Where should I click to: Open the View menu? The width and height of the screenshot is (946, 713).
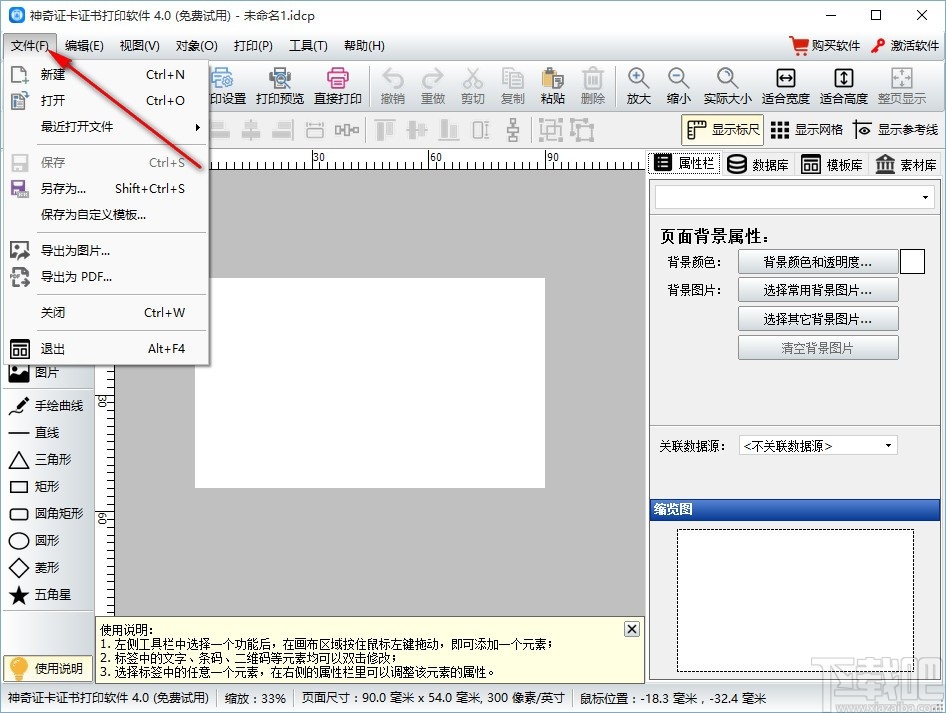tap(139, 46)
